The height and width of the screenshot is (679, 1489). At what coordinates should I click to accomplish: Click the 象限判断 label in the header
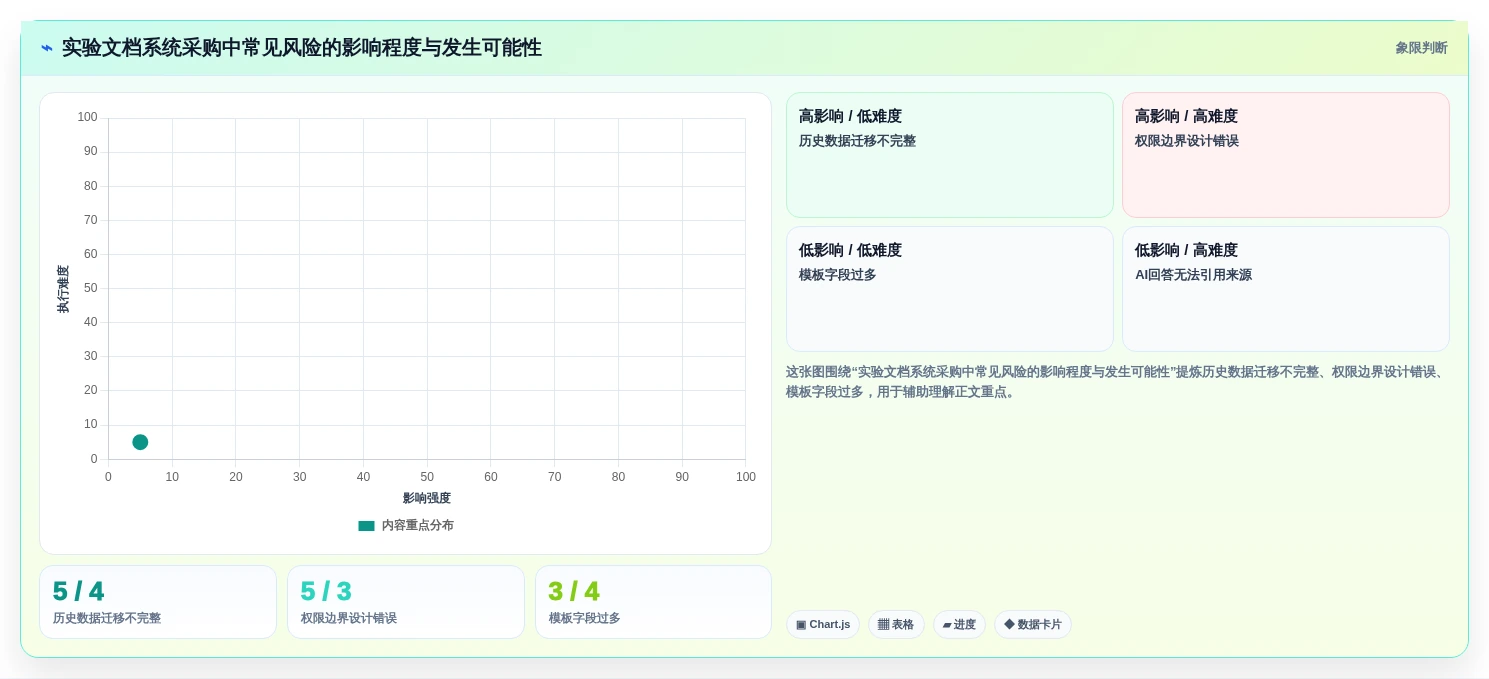point(1421,48)
